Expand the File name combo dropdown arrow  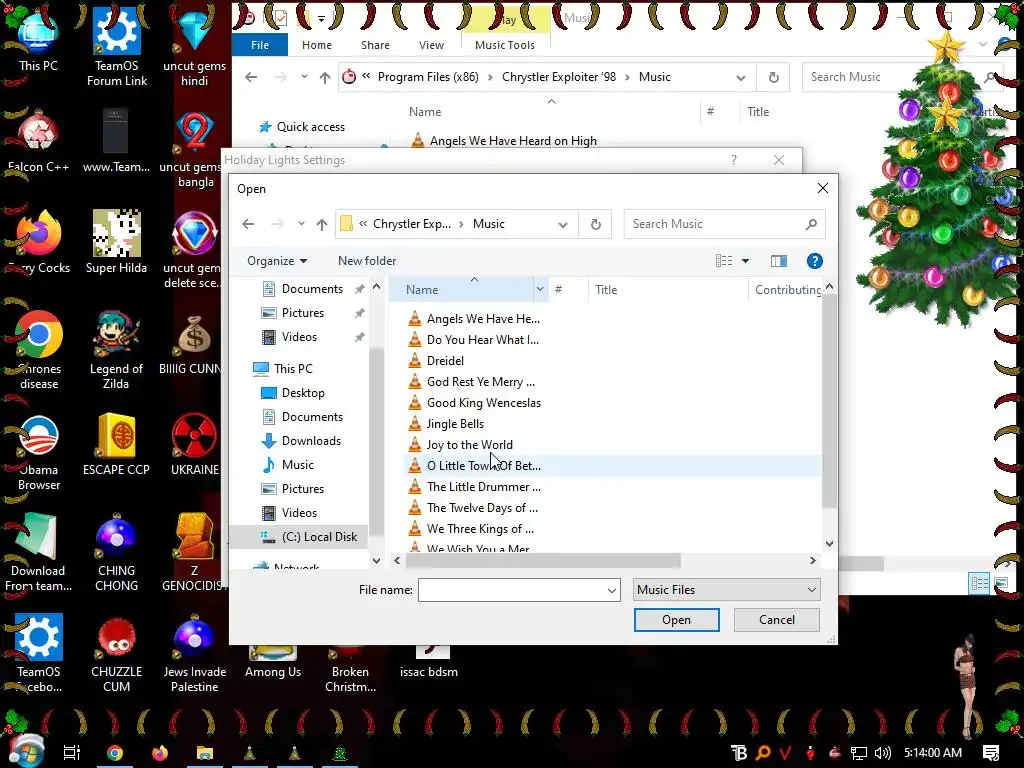pyautogui.click(x=612, y=590)
